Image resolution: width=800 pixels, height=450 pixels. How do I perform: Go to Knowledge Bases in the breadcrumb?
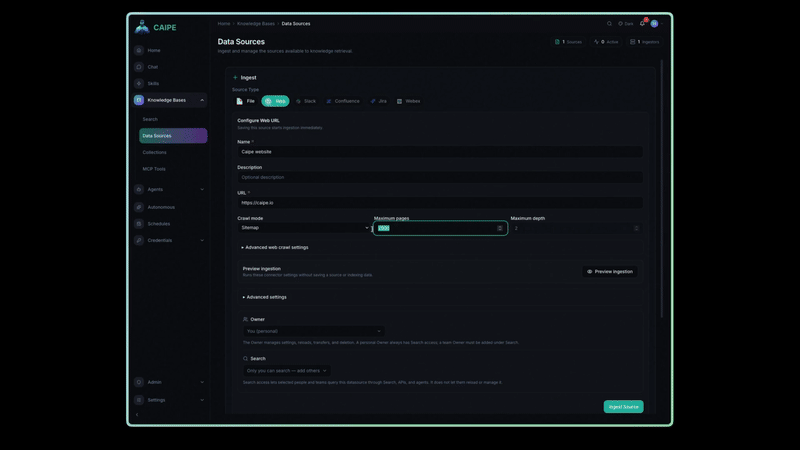256,23
